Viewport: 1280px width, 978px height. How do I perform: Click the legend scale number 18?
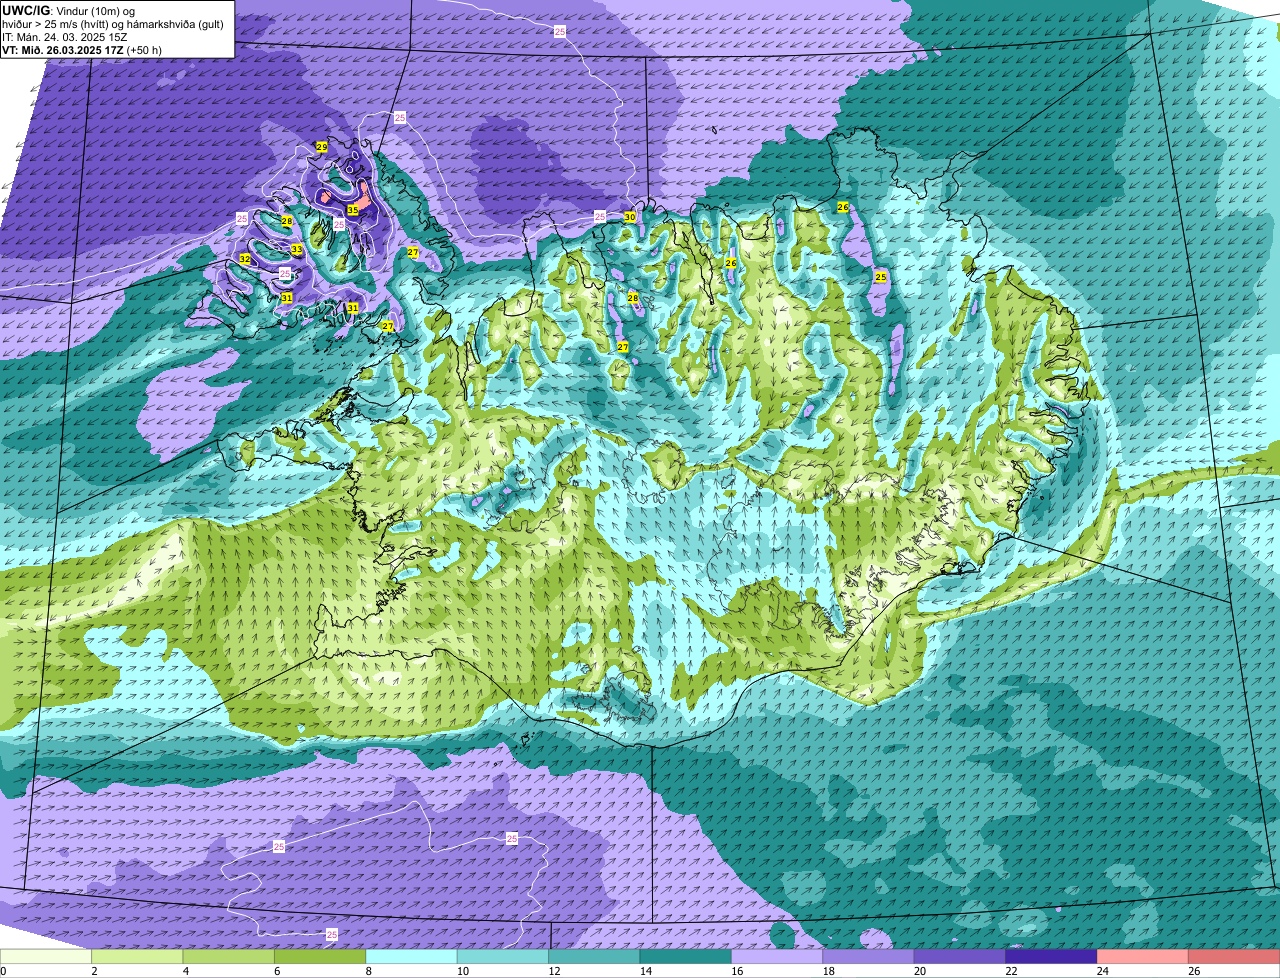point(826,971)
